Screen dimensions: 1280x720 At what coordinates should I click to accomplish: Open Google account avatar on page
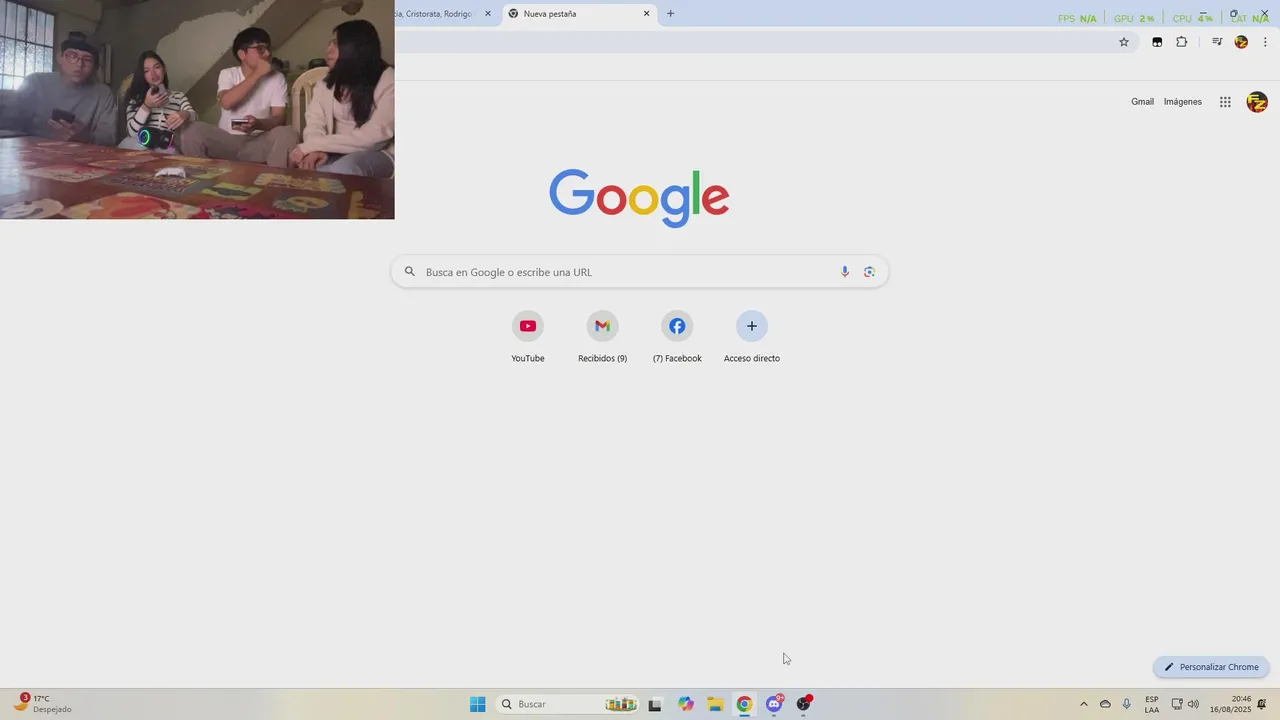pyautogui.click(x=1257, y=102)
